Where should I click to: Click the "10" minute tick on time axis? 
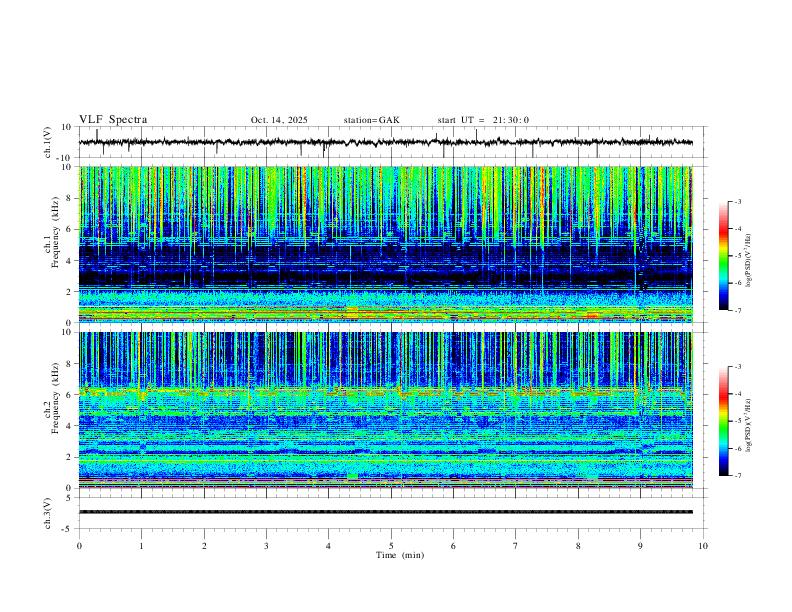[703, 546]
